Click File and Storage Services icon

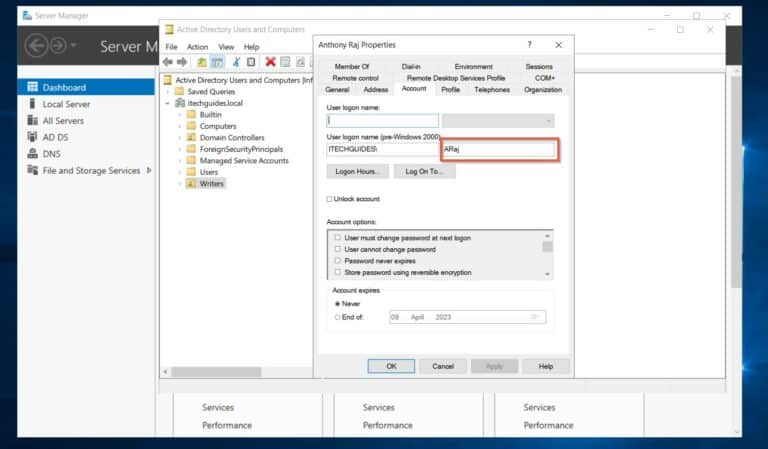32,170
